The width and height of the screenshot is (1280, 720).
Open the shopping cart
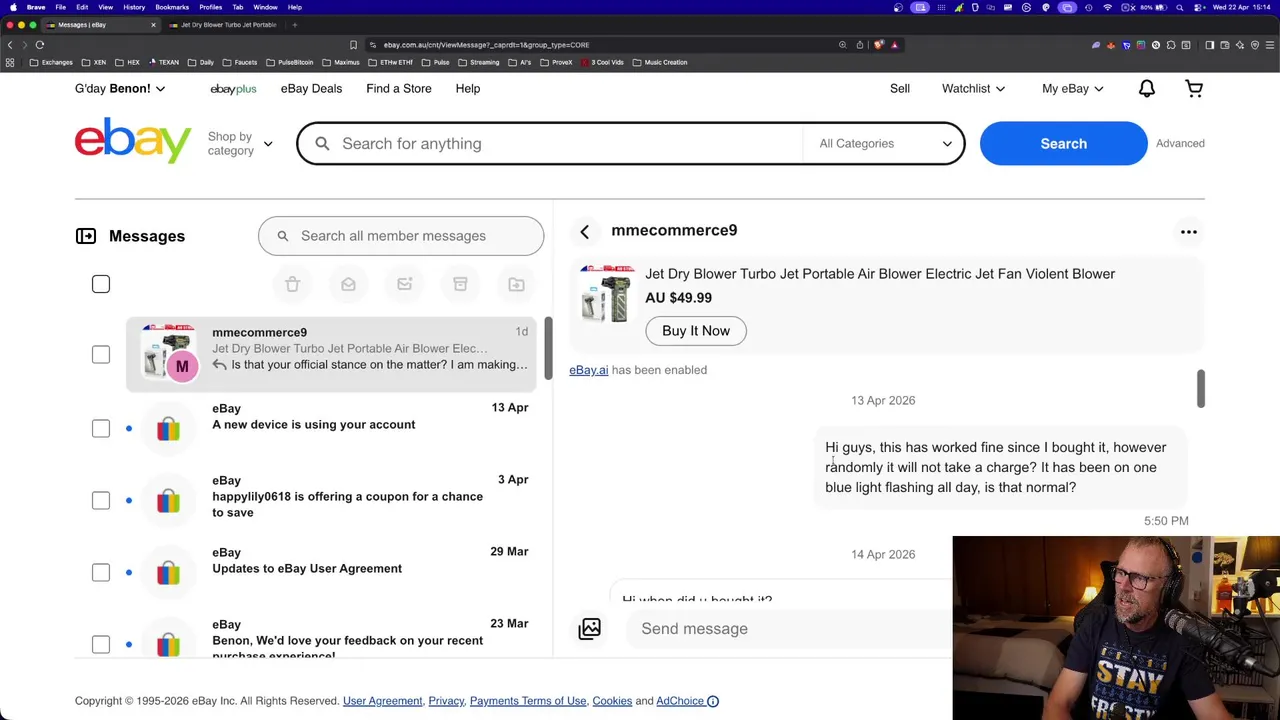pyautogui.click(x=1194, y=89)
